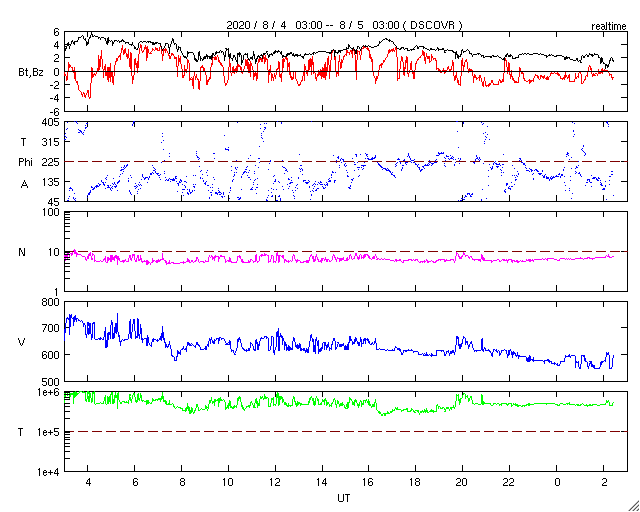Click the 100 density axis value

click(x=52, y=213)
